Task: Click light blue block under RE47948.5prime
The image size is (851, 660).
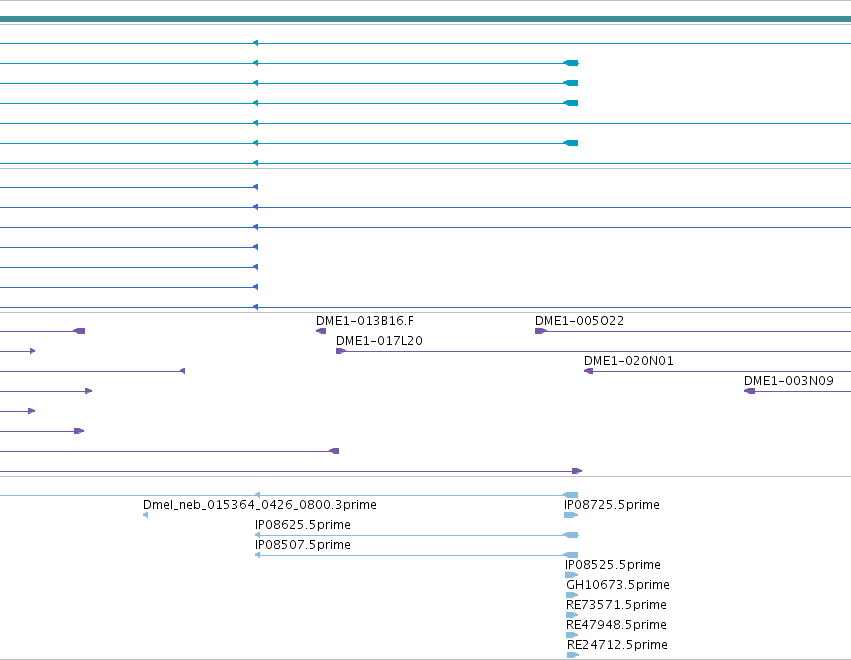Action: click(x=572, y=636)
